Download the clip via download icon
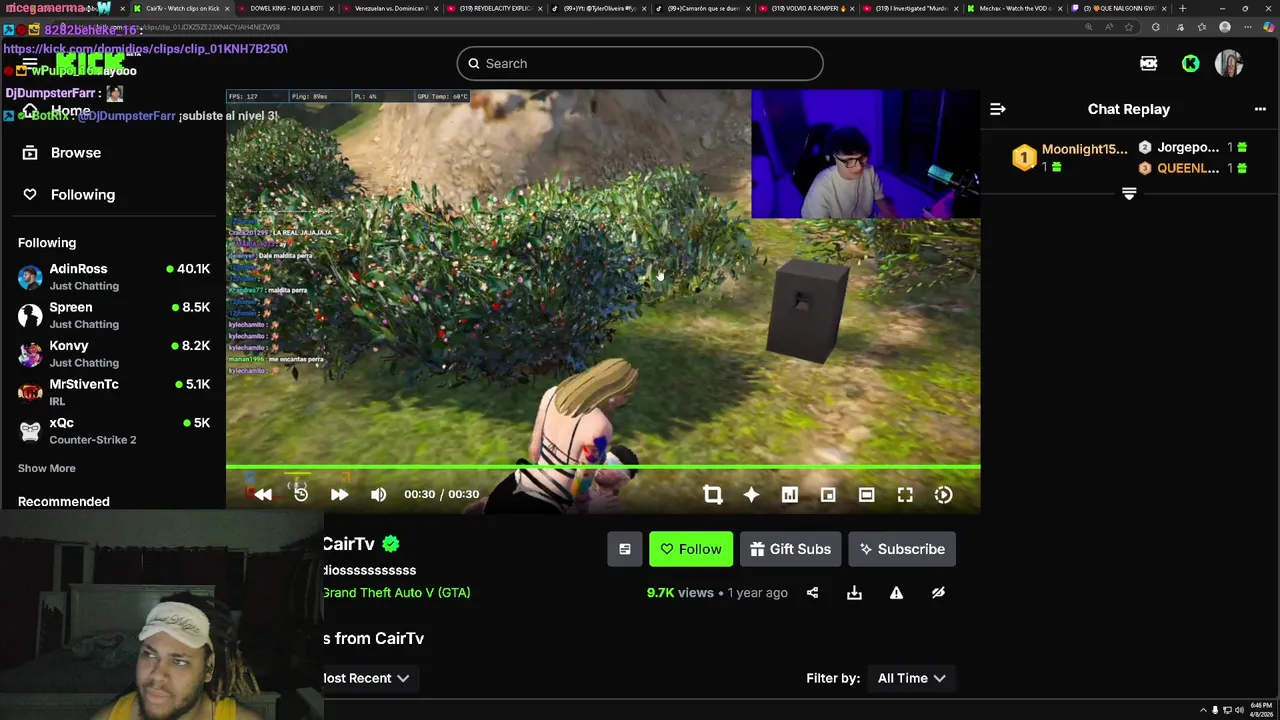The image size is (1280, 720). pos(854,593)
